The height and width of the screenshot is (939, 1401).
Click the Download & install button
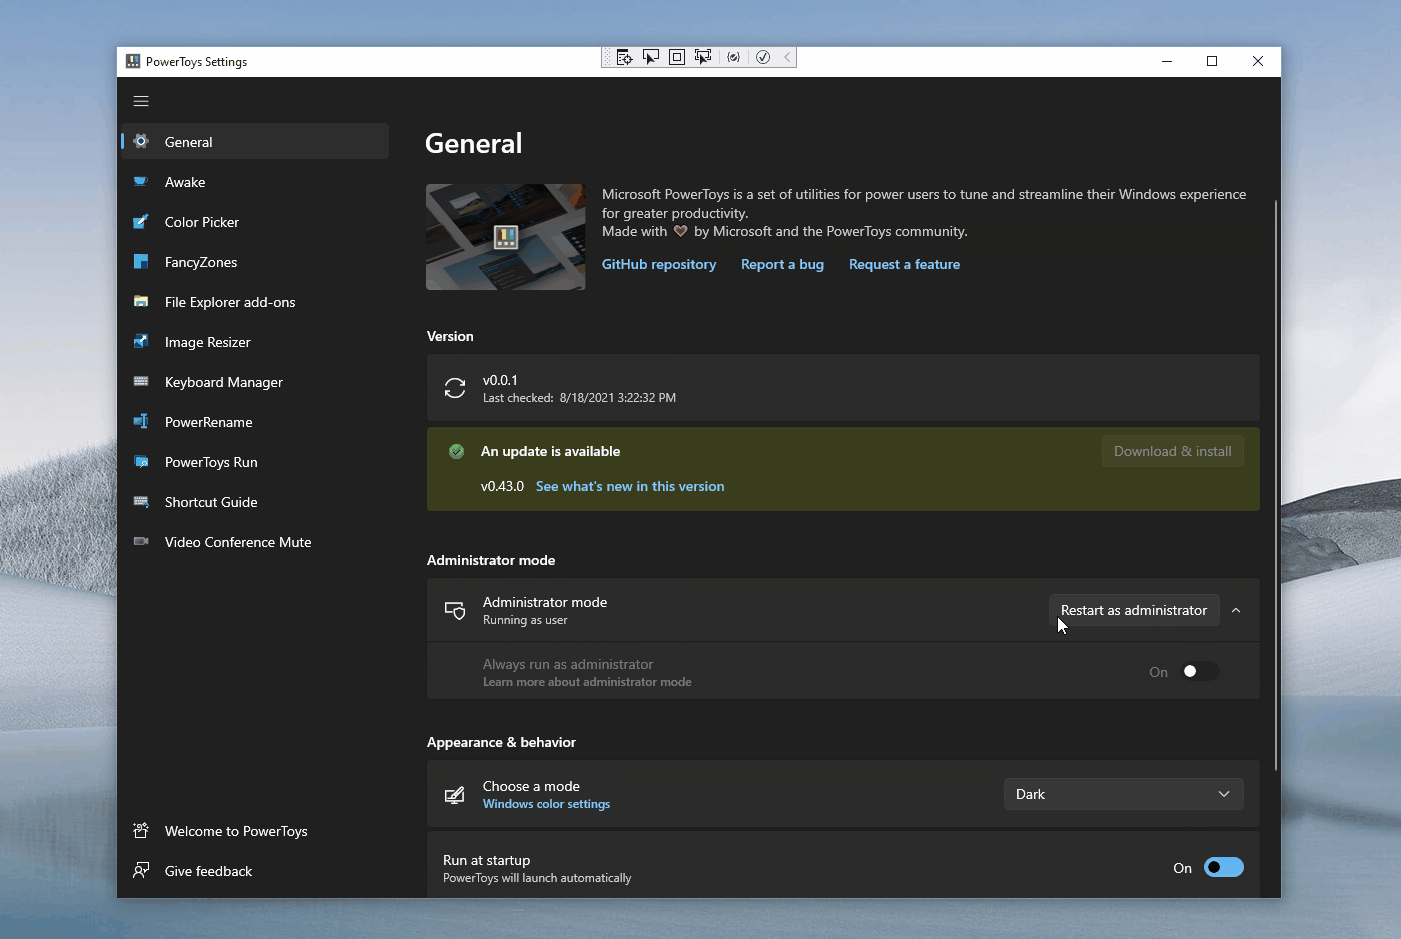(x=1173, y=451)
